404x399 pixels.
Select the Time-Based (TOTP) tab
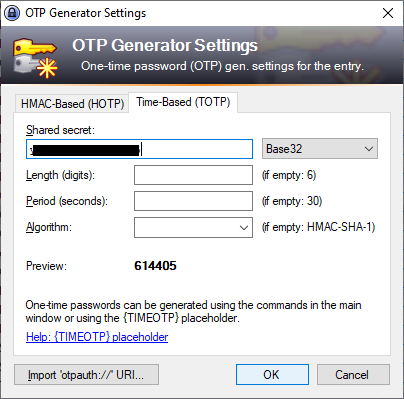[183, 102]
